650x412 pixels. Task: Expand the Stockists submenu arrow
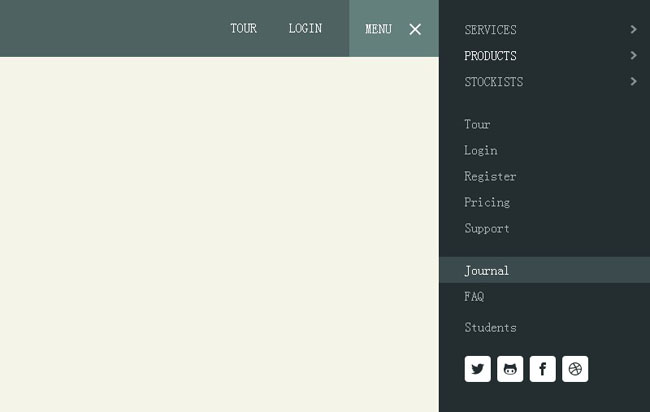pos(633,82)
